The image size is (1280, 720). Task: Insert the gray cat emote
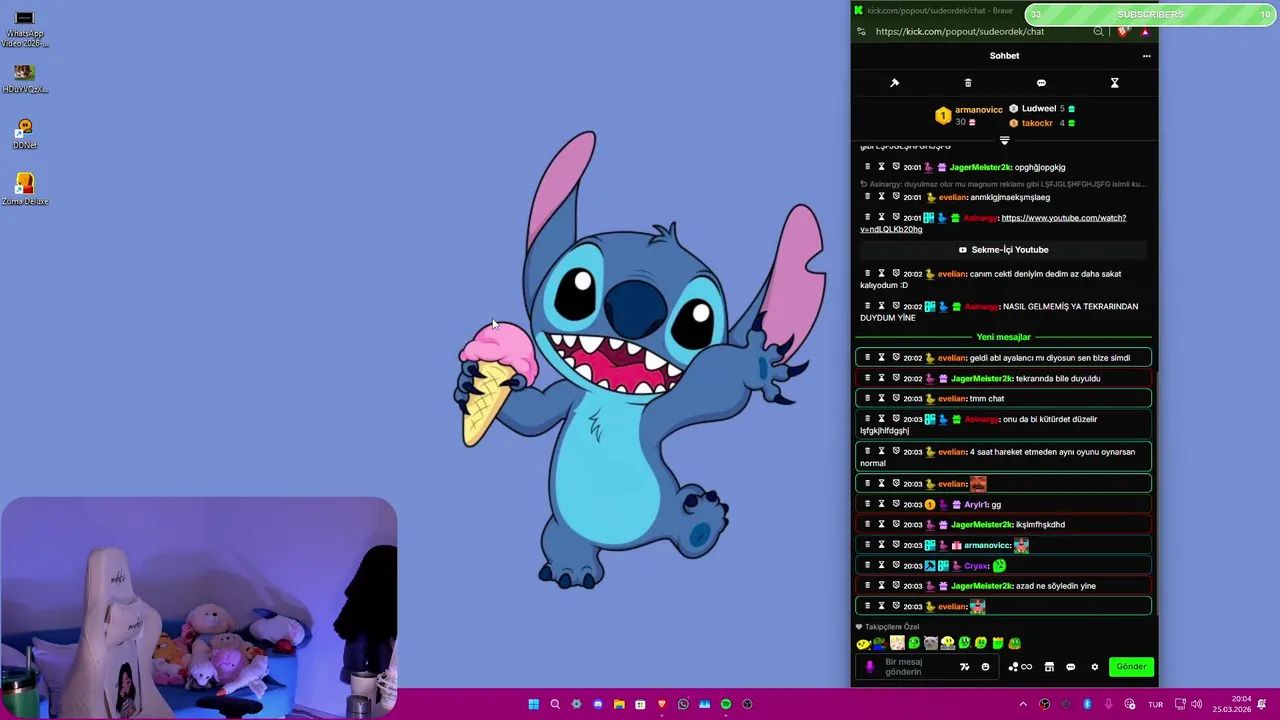click(931, 643)
